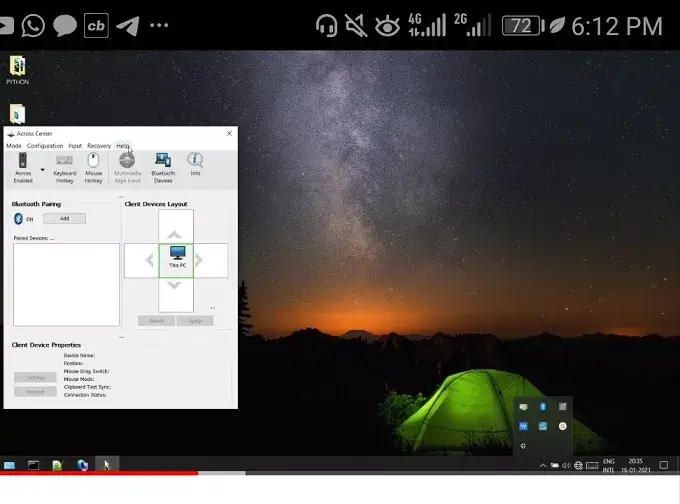
Task: Open the Configuration menu
Action: pyautogui.click(x=45, y=146)
